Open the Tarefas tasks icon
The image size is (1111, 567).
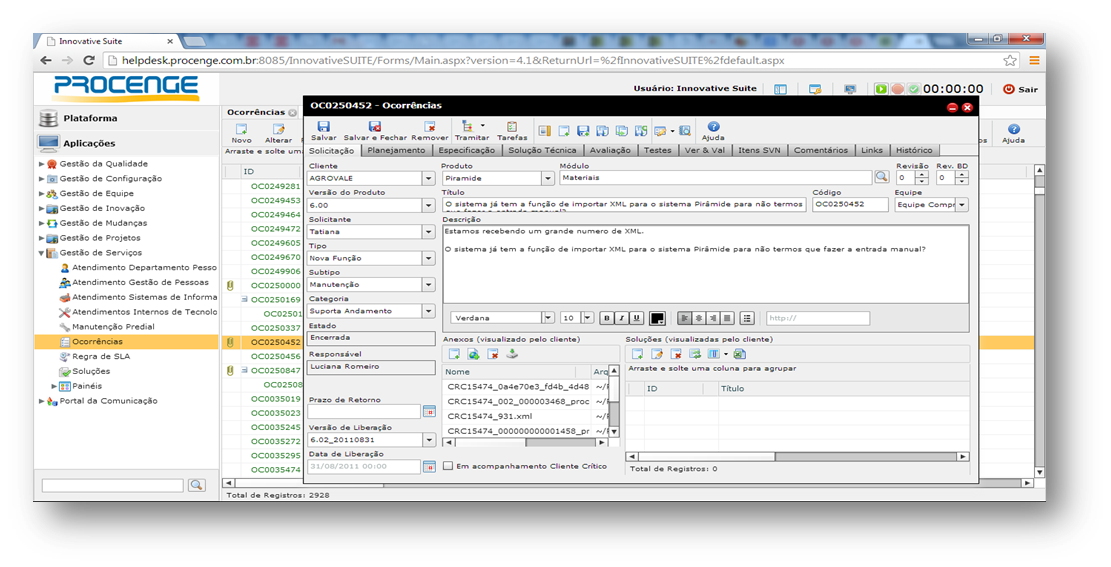tap(512, 127)
